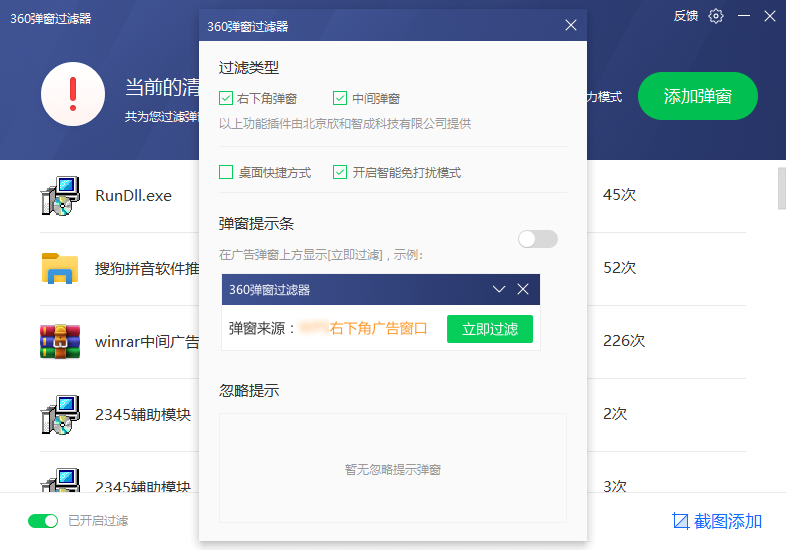Viewport: 786px width, 550px height.
Task: Open settings via the gear icon
Action: 716,16
